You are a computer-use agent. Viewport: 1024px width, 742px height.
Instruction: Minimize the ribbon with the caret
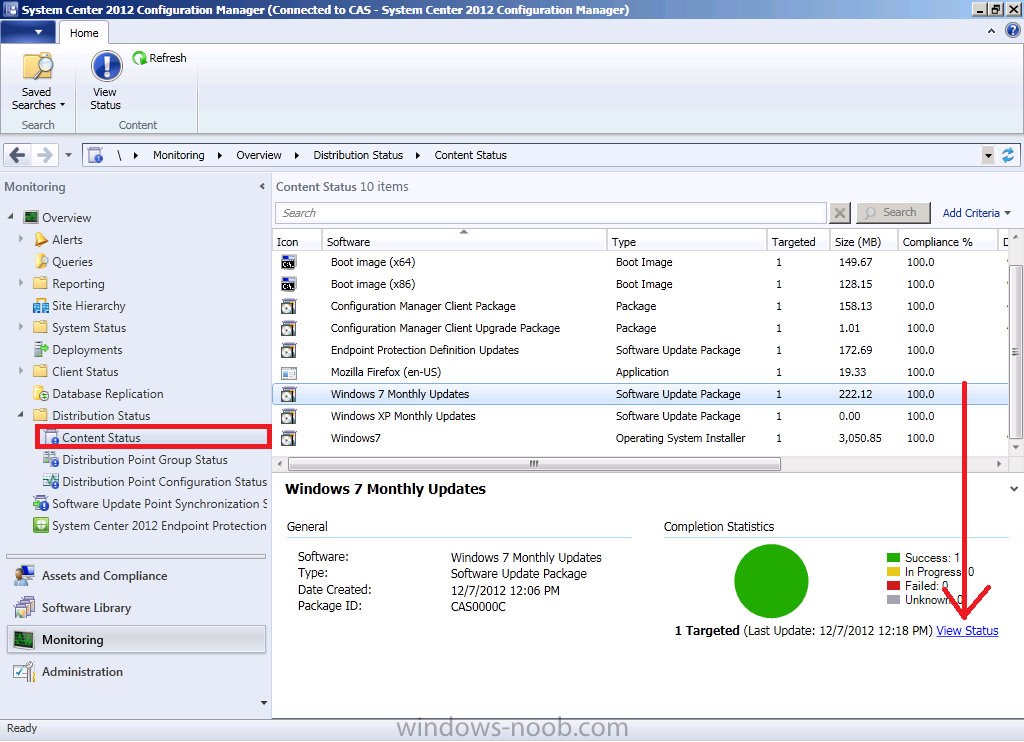tap(991, 31)
